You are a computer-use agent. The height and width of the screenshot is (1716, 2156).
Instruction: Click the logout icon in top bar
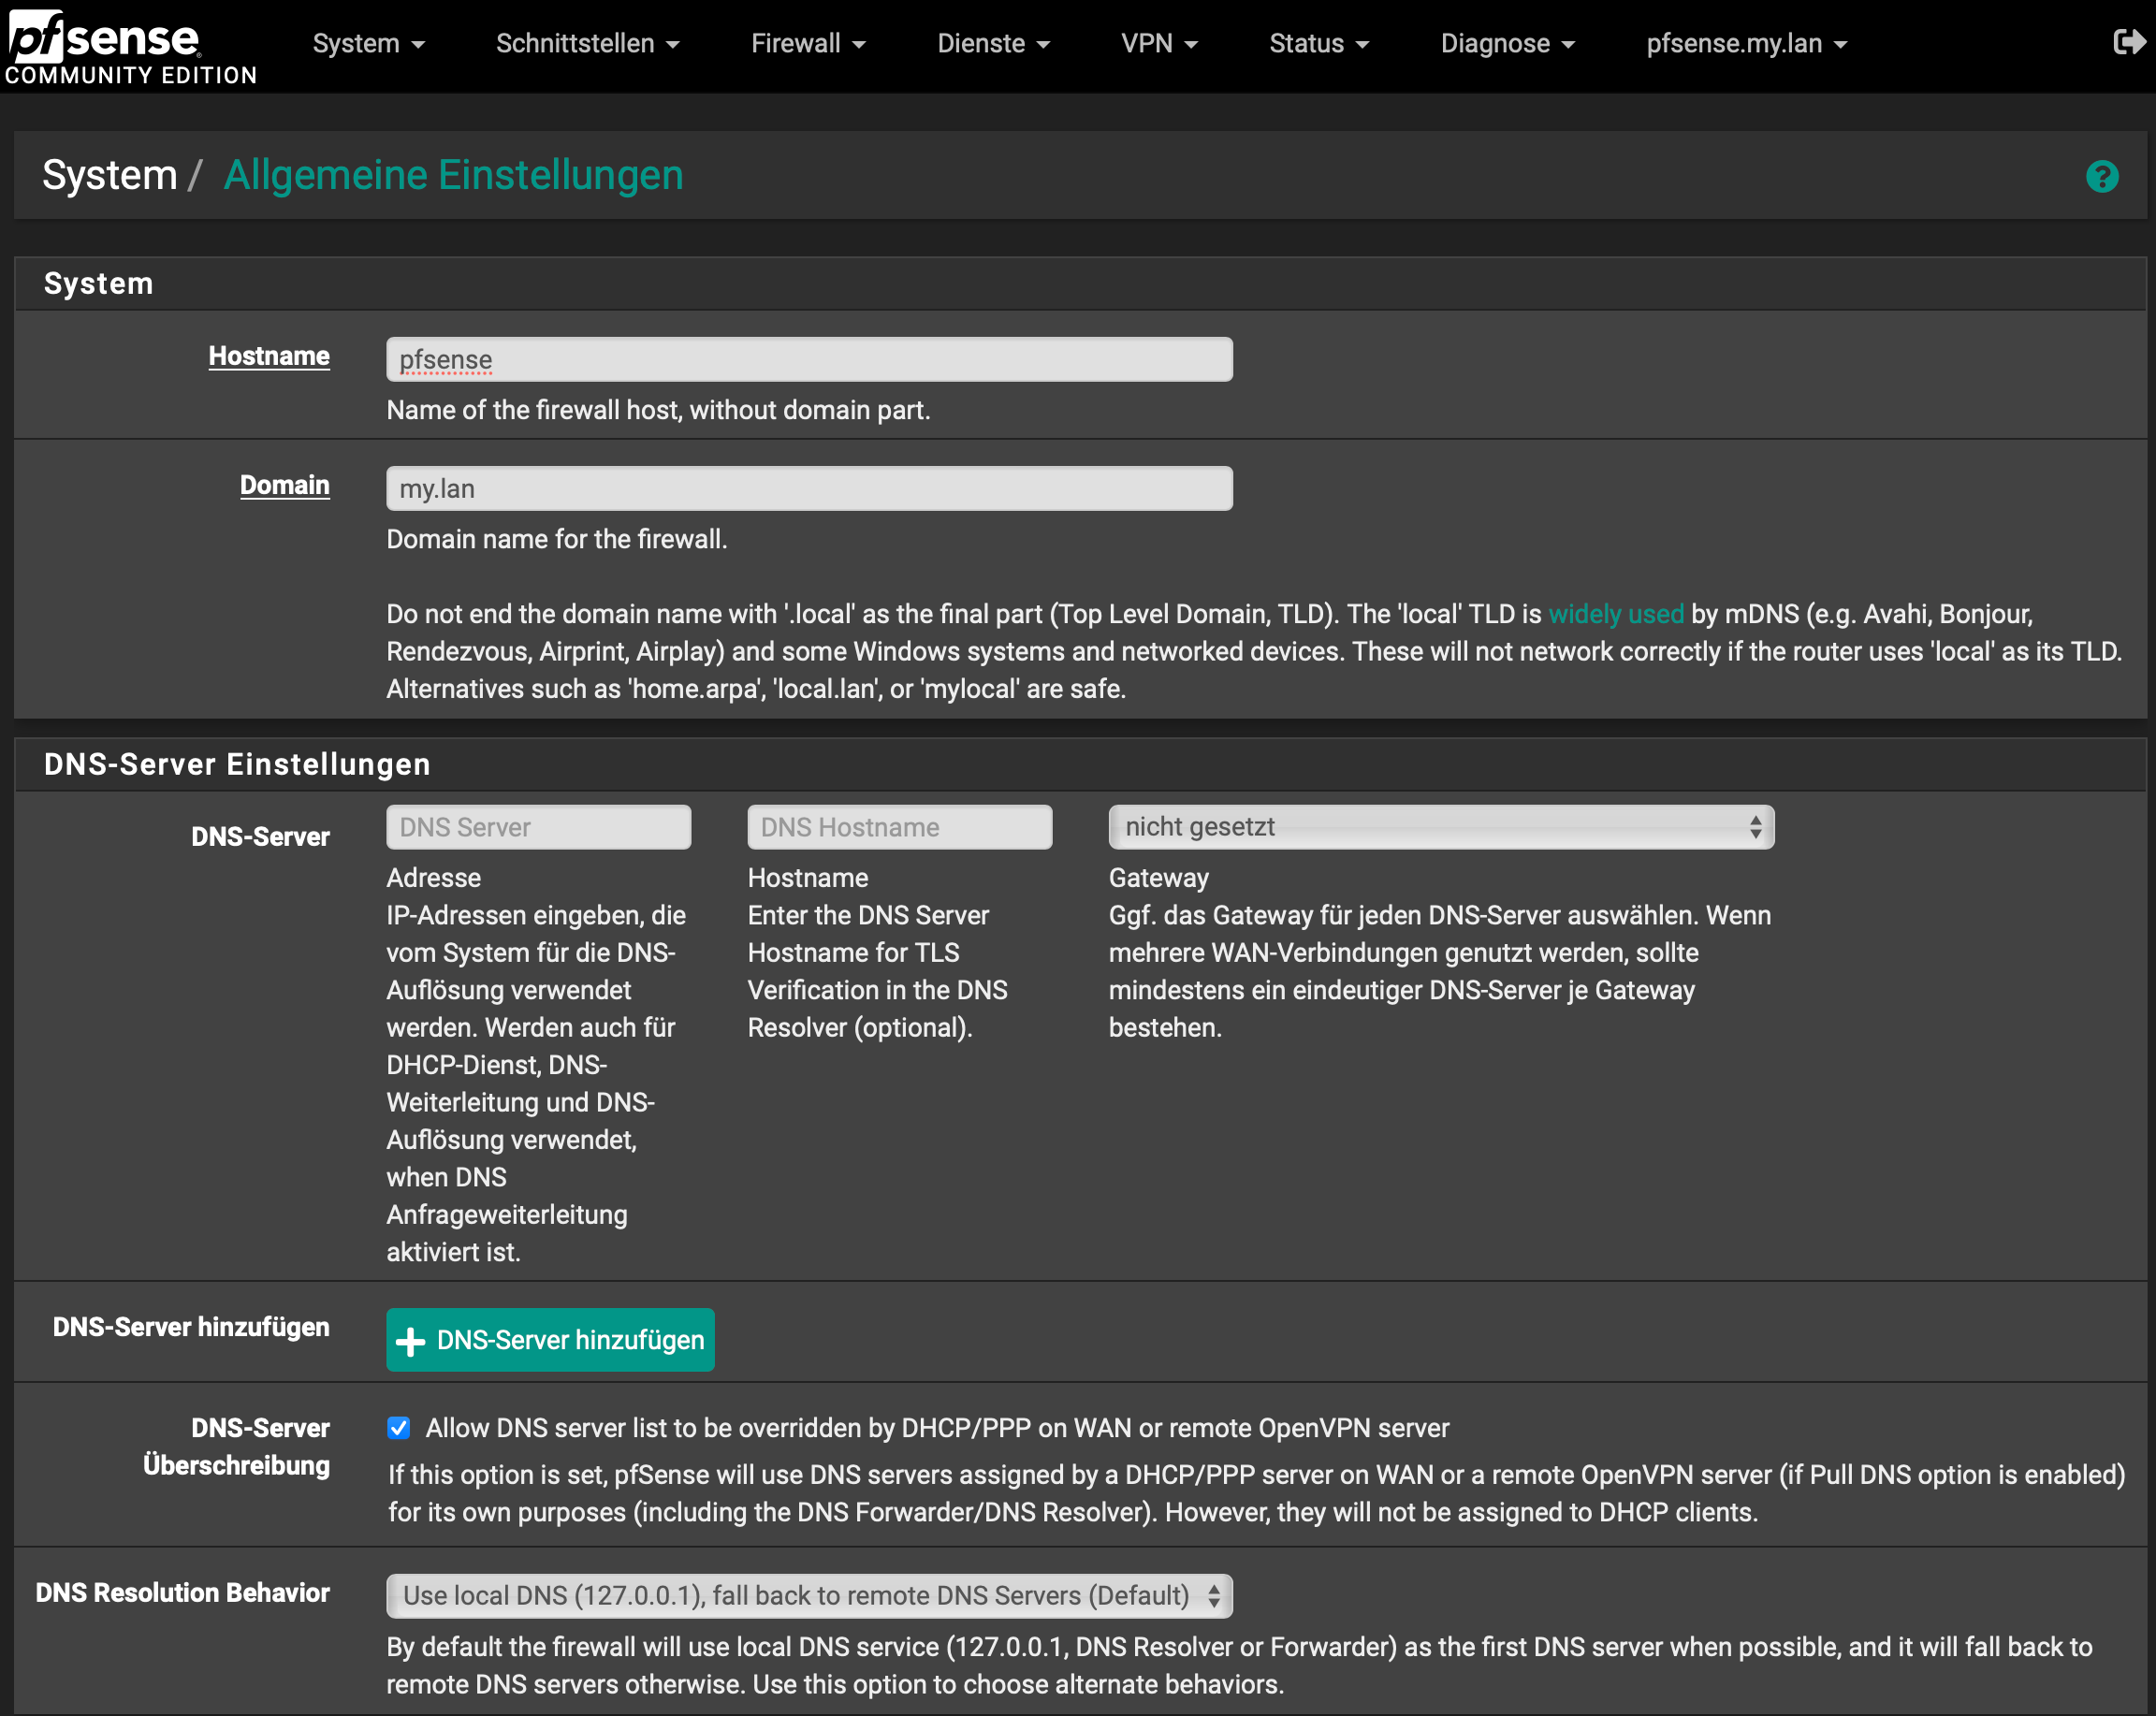pos(2128,42)
